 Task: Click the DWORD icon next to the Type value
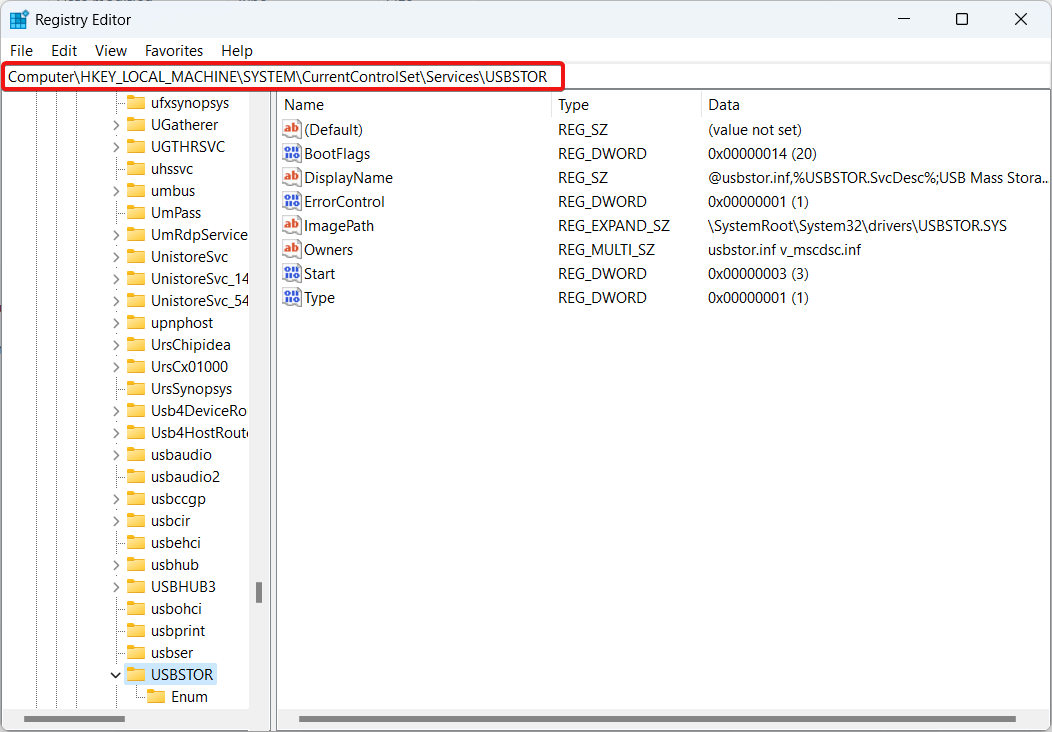(x=291, y=297)
